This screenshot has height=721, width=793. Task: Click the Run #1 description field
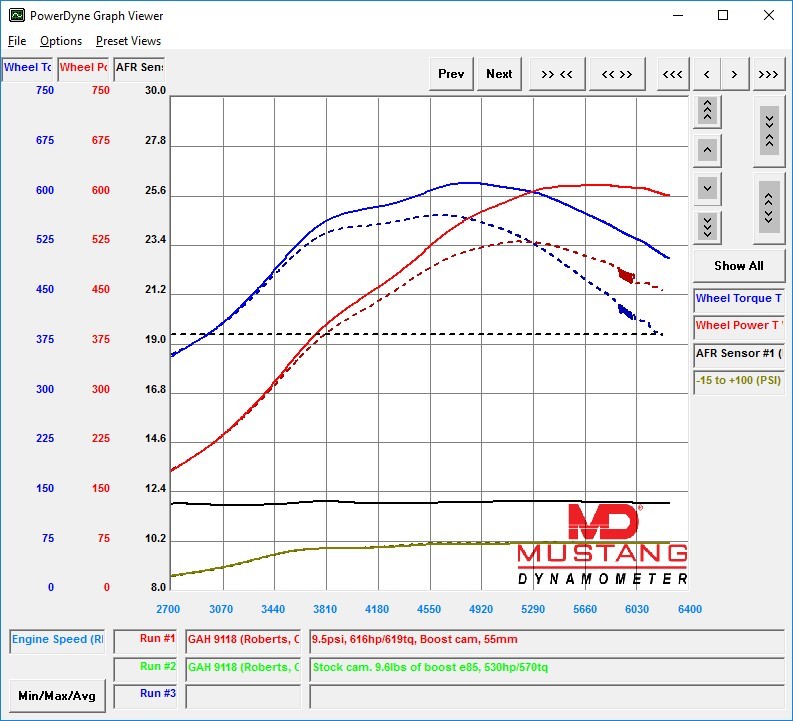pos(546,639)
